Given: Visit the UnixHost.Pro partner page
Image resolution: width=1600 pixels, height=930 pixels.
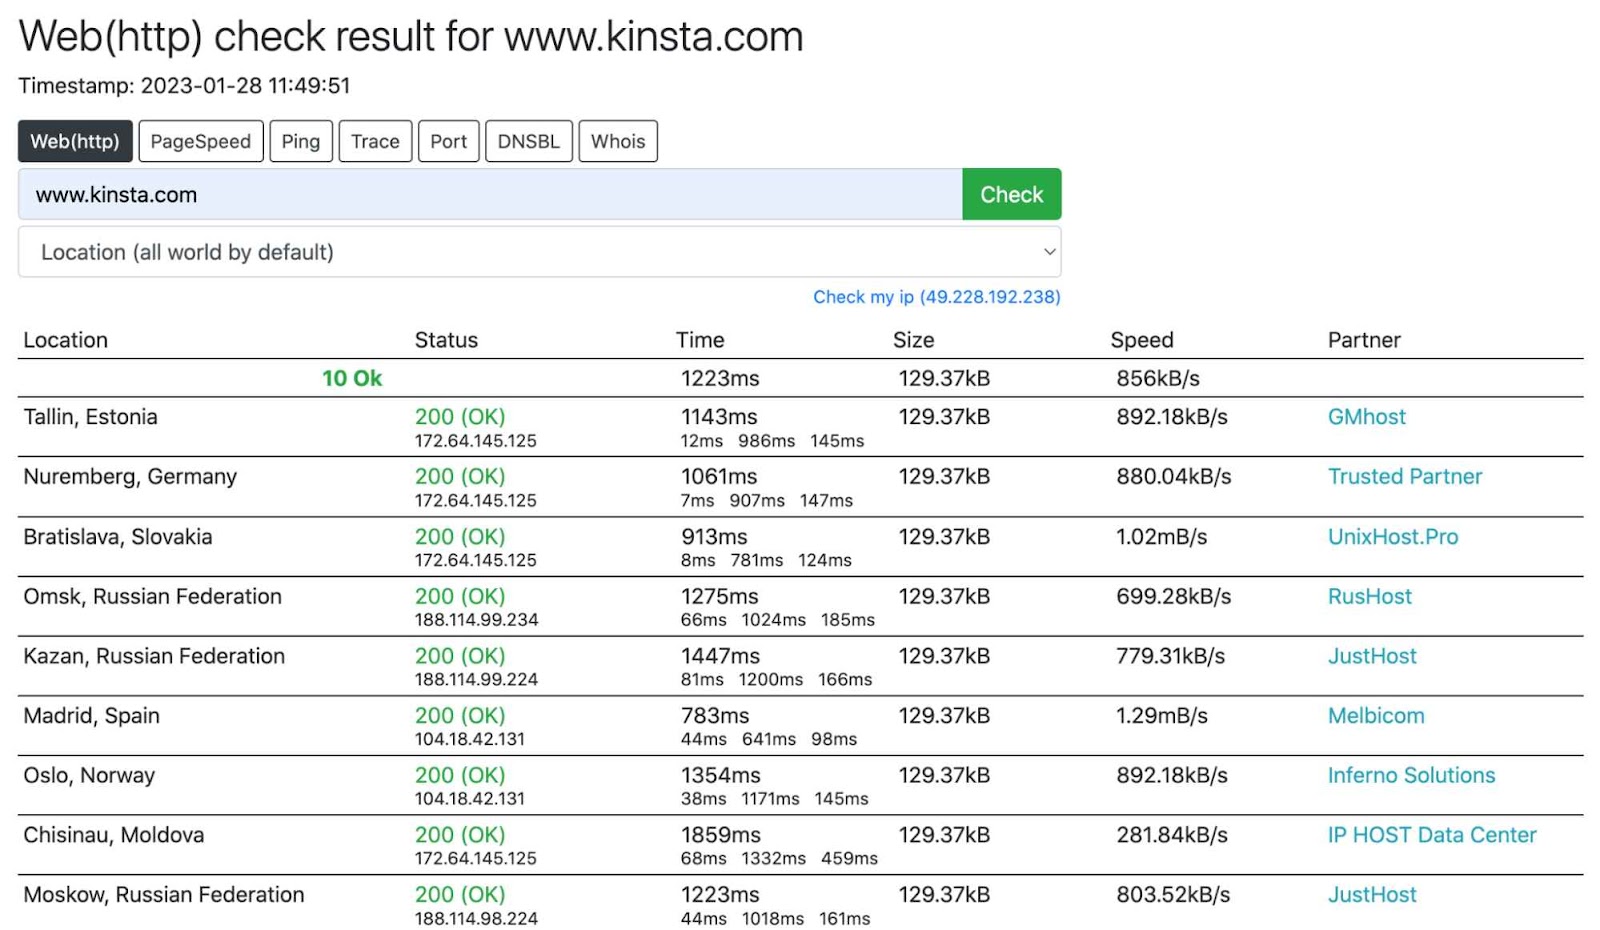Looking at the screenshot, I should [1392, 537].
